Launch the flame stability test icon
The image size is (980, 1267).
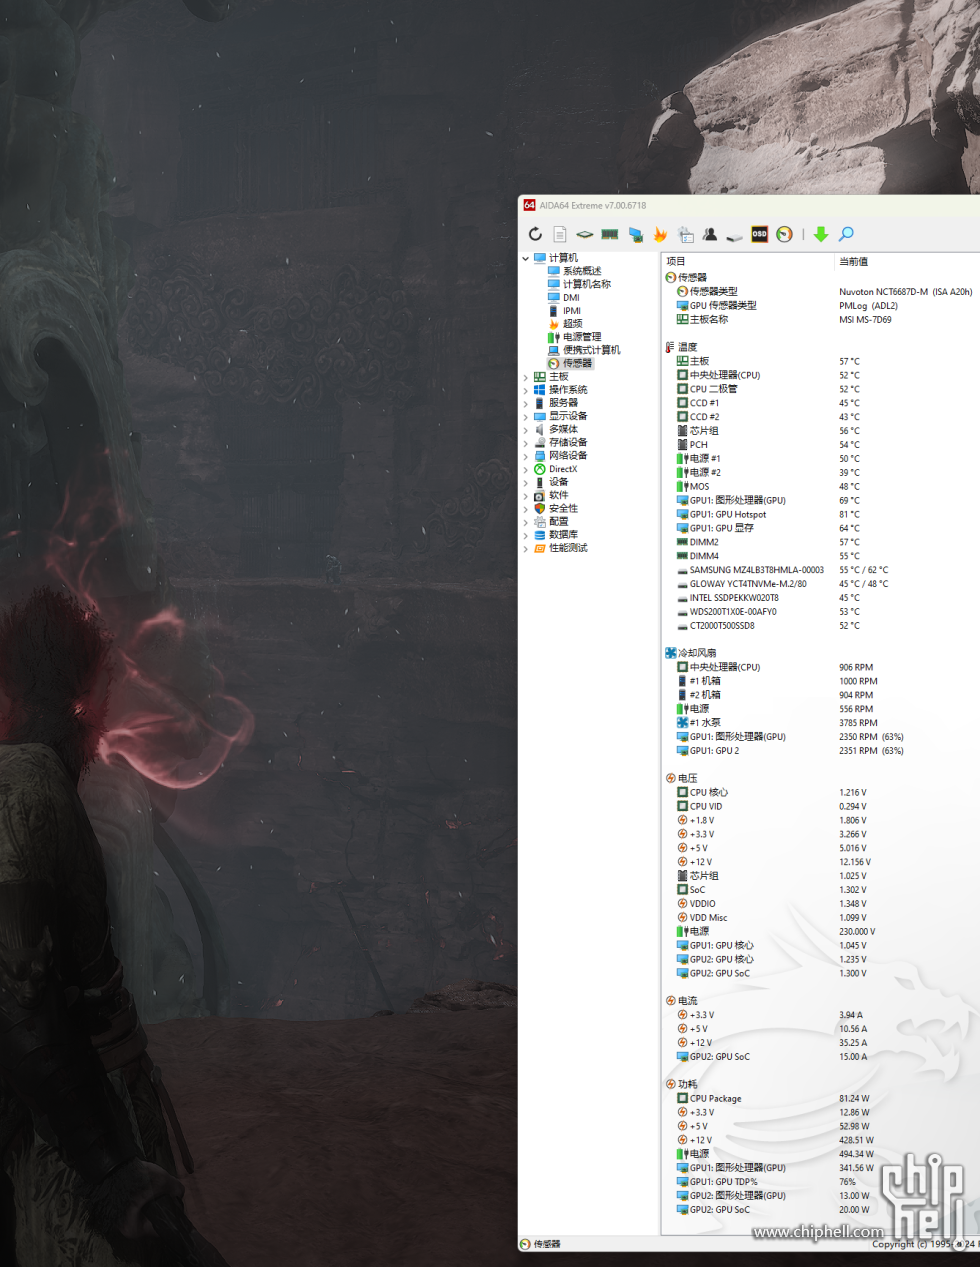pos(660,234)
